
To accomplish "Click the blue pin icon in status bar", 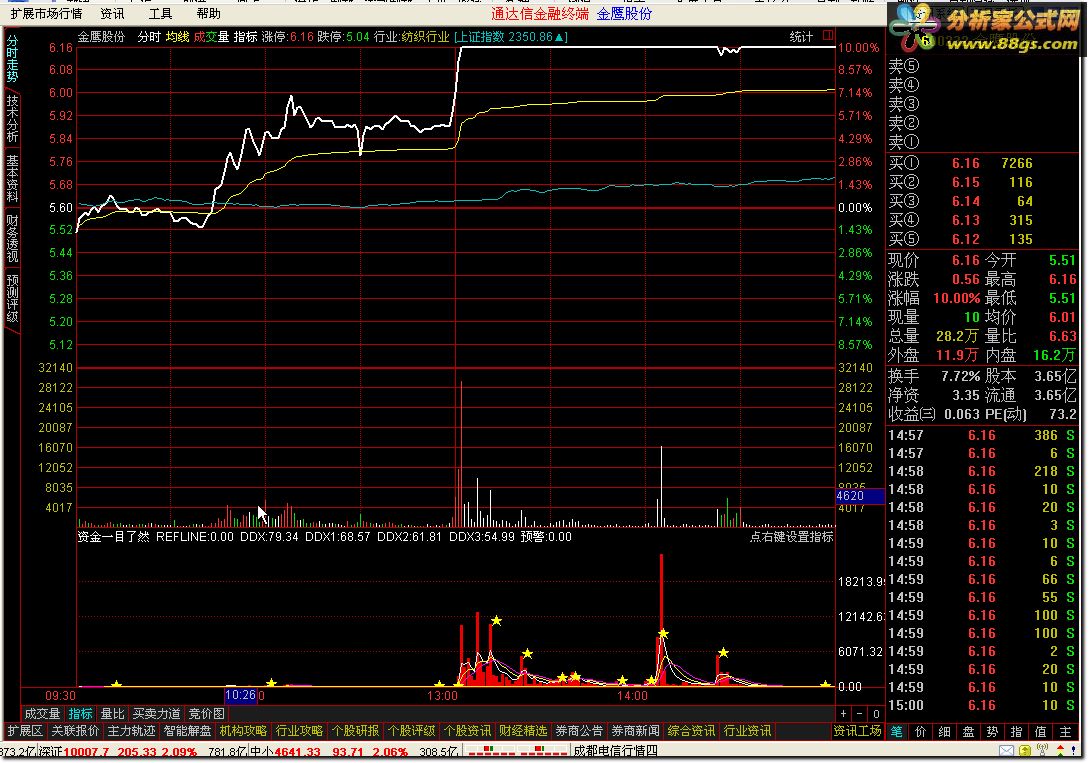I will point(1074,751).
